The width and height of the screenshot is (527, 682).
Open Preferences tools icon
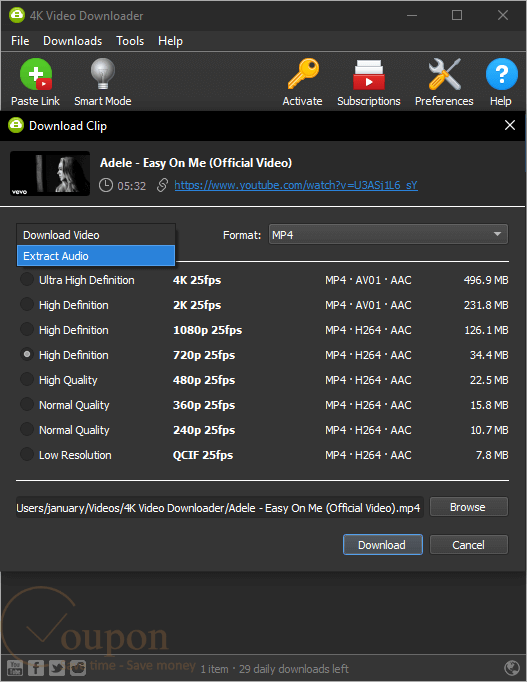click(444, 74)
